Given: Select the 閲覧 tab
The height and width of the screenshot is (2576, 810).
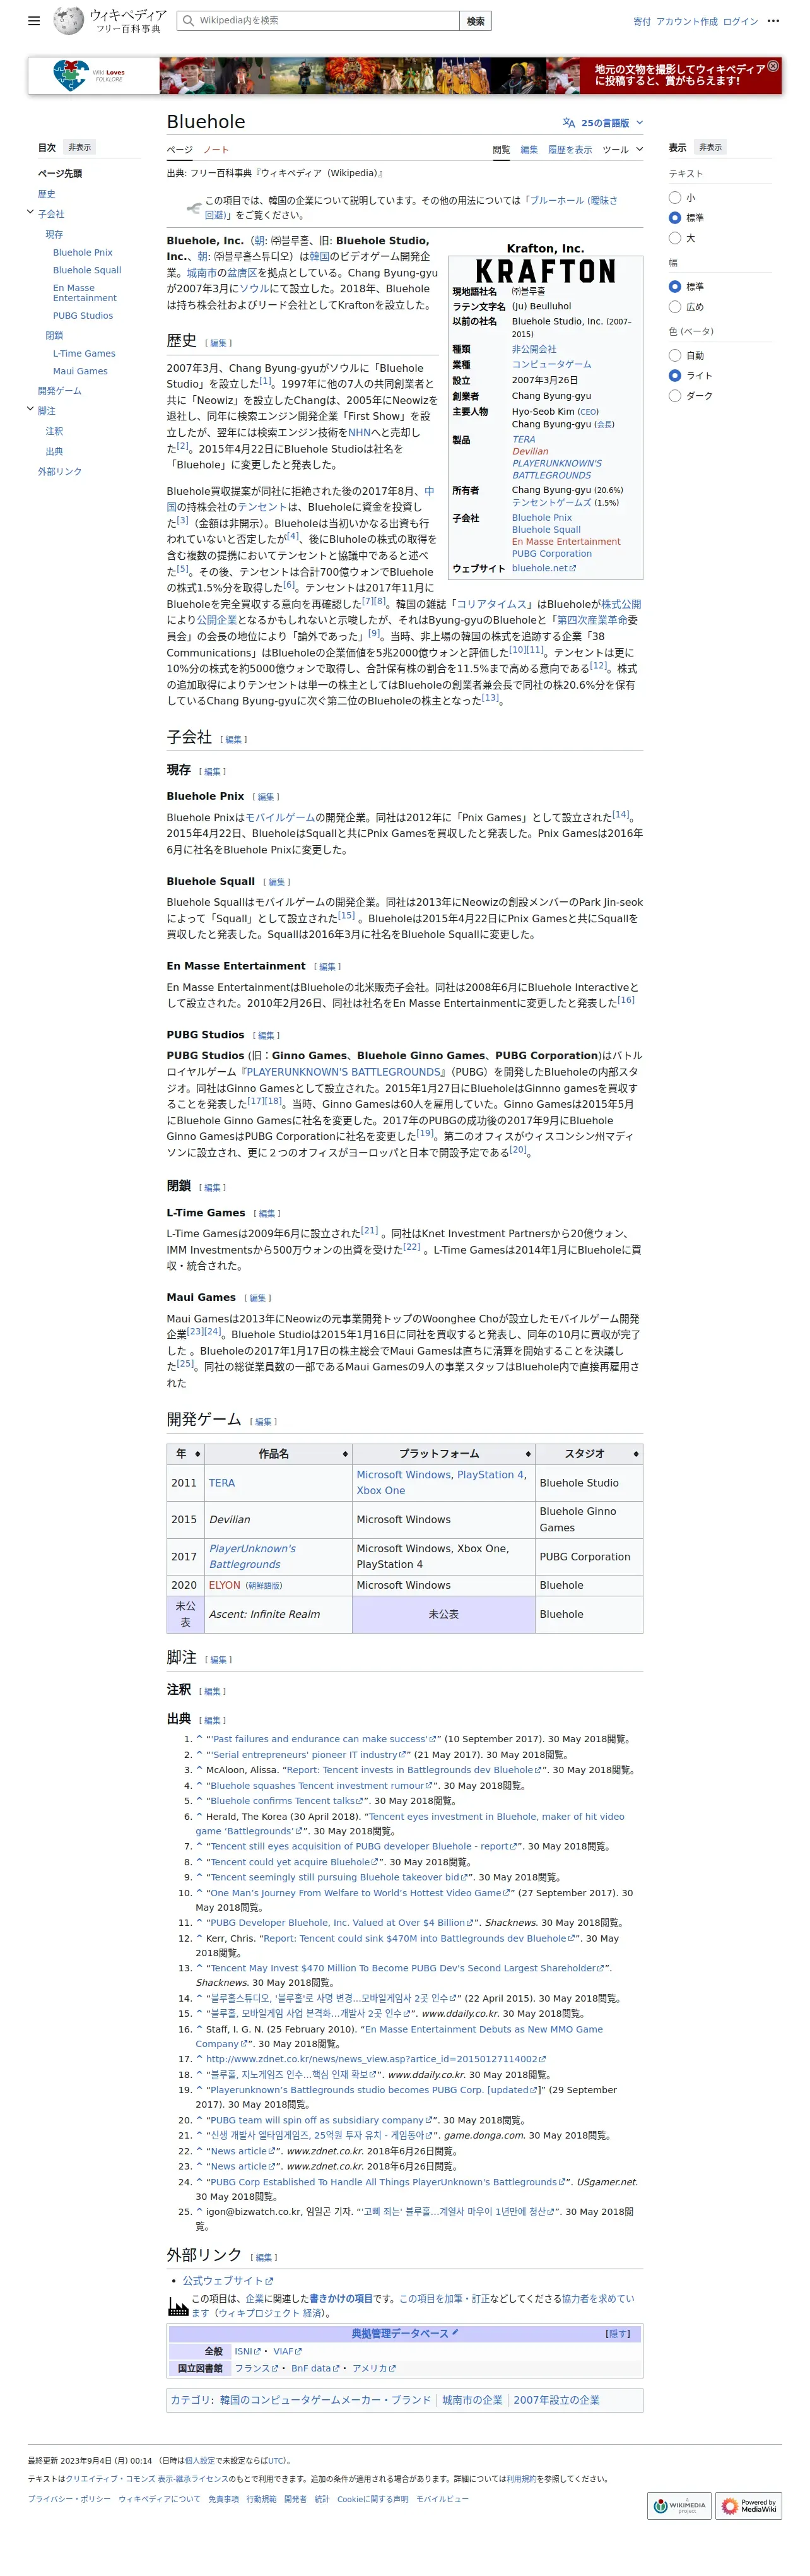Looking at the screenshot, I should tap(501, 150).
